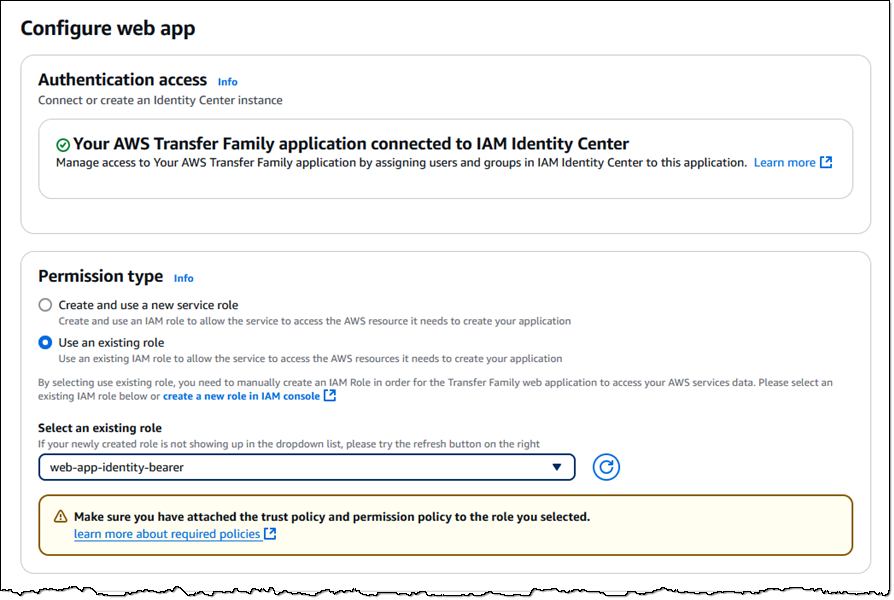Open learn more about required policies

[x=167, y=534]
